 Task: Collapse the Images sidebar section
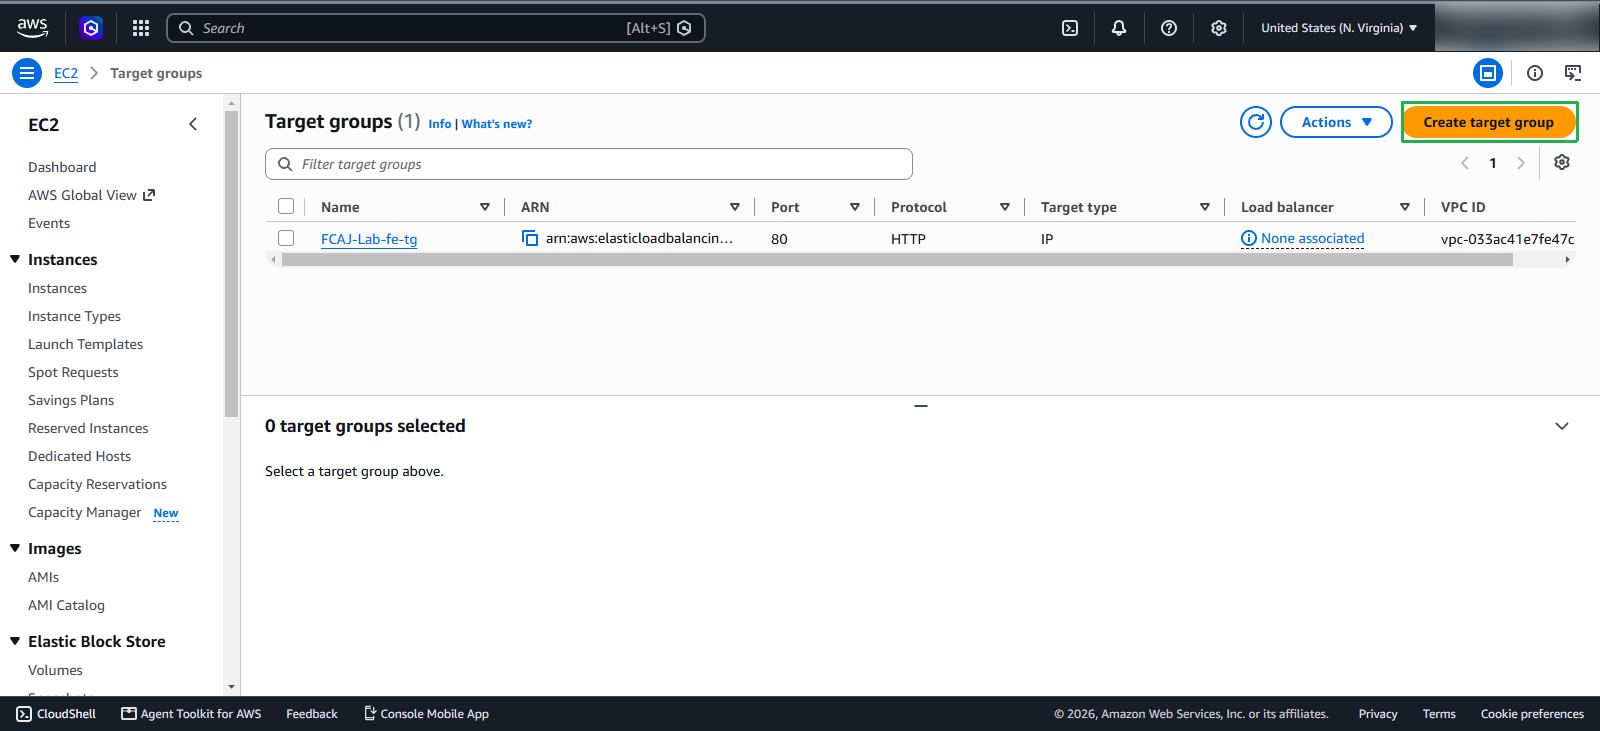pyautogui.click(x=15, y=548)
